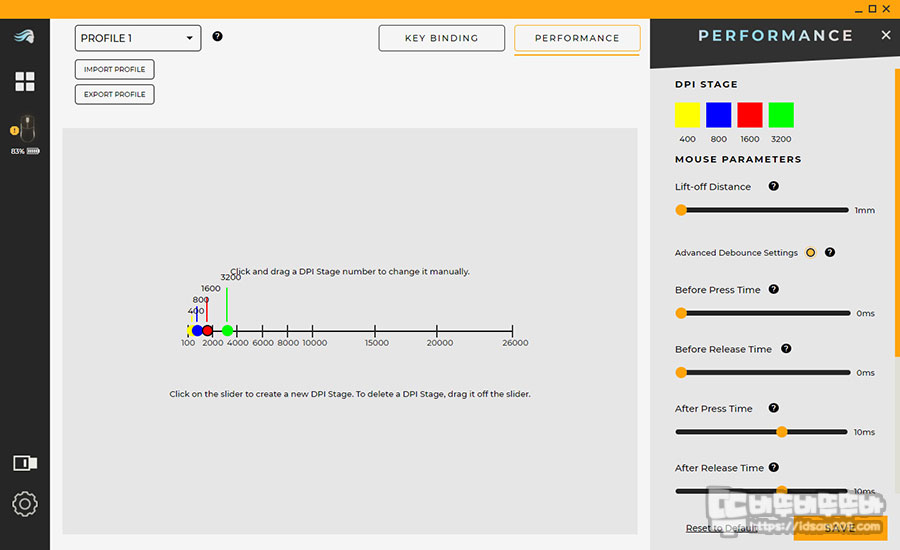Maximize the application window
The image size is (900, 550).
pyautogui.click(x=872, y=9)
